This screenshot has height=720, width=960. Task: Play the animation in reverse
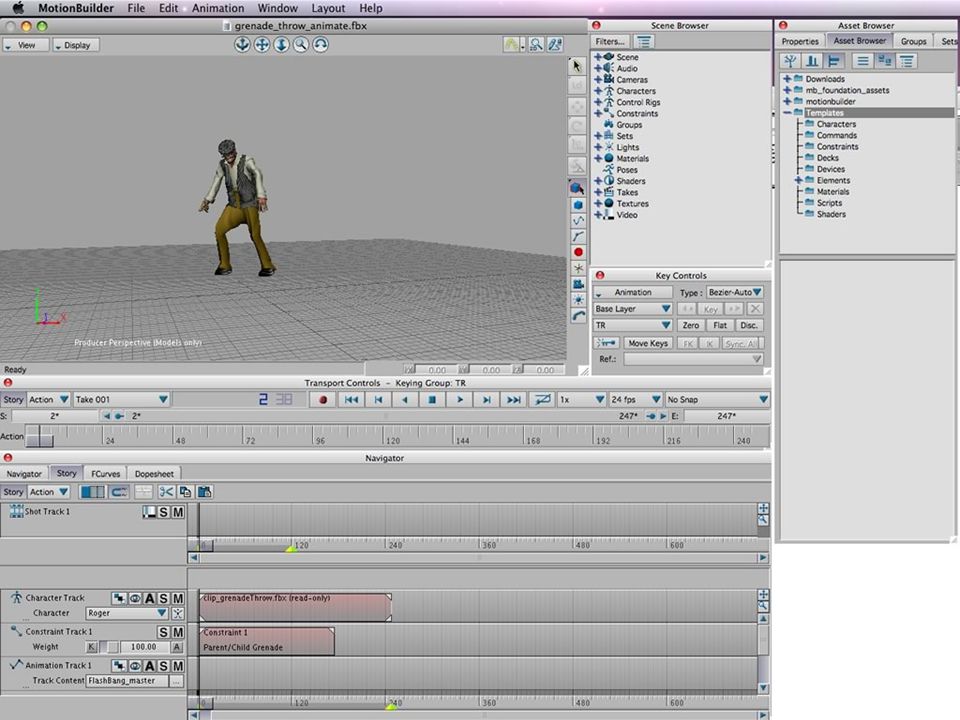[405, 400]
